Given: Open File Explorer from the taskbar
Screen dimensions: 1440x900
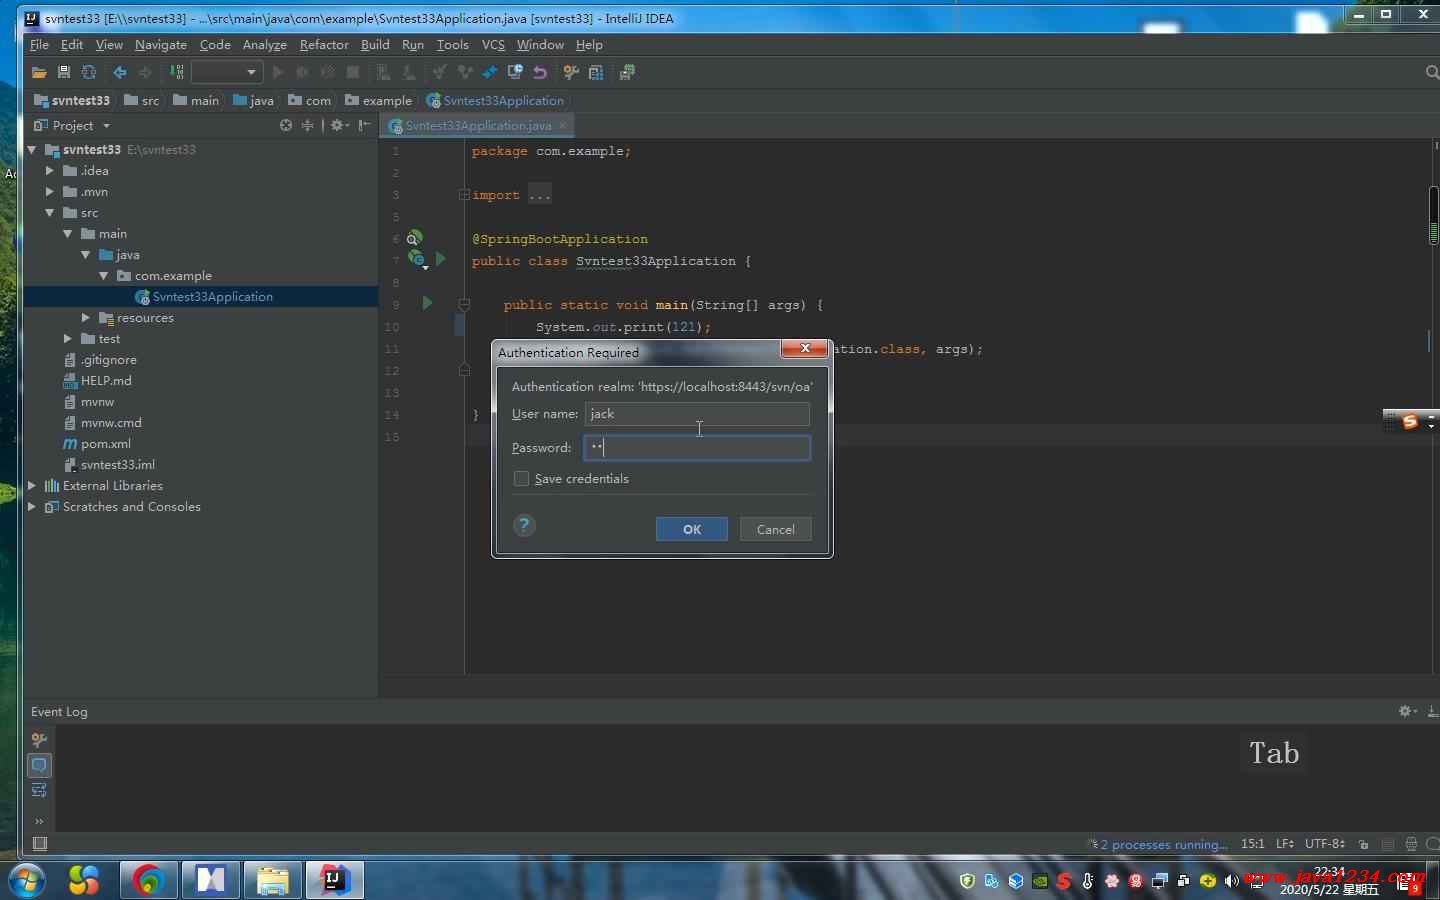Looking at the screenshot, I should point(272,880).
